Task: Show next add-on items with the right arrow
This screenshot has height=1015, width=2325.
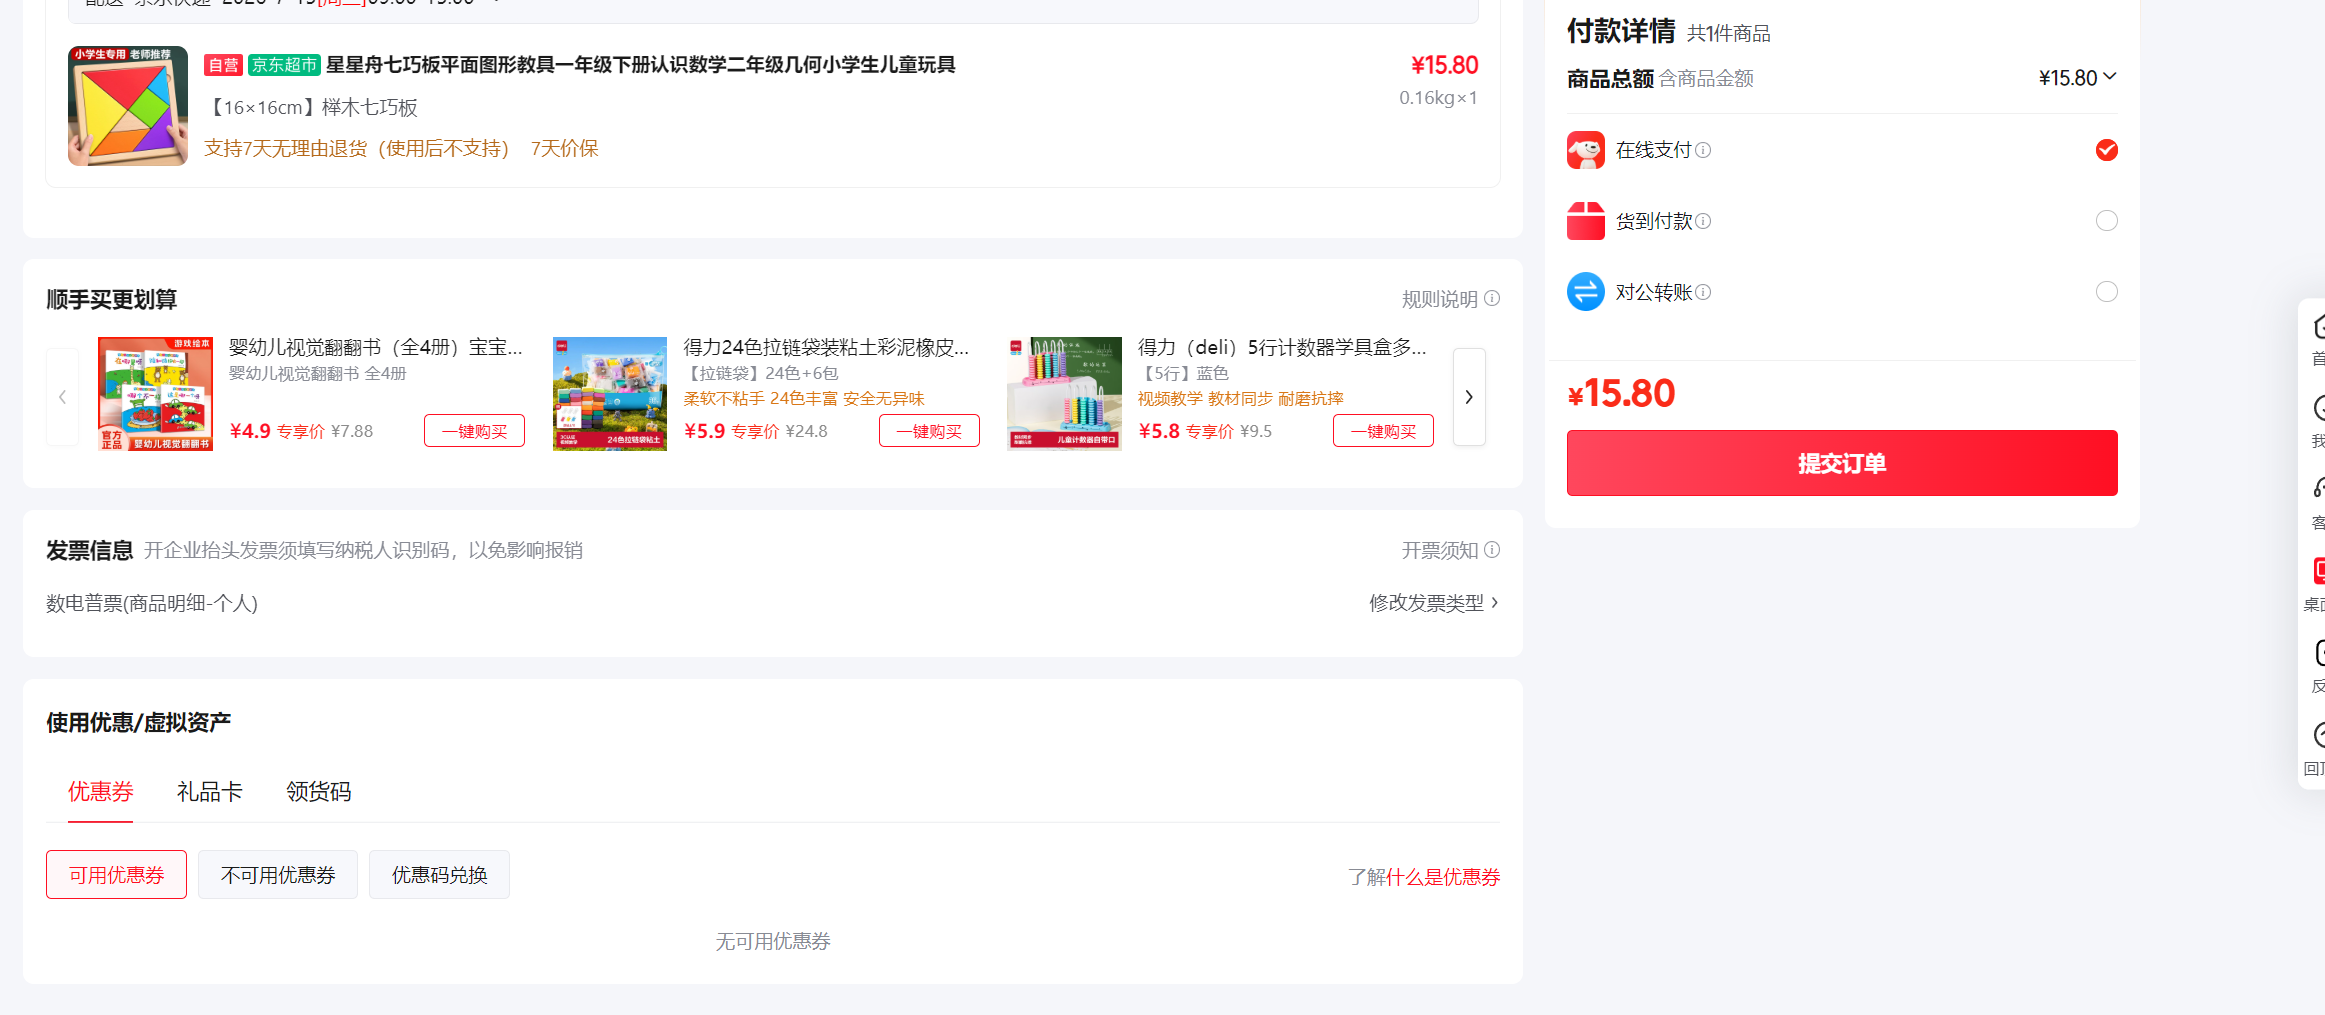Action: click(1469, 397)
